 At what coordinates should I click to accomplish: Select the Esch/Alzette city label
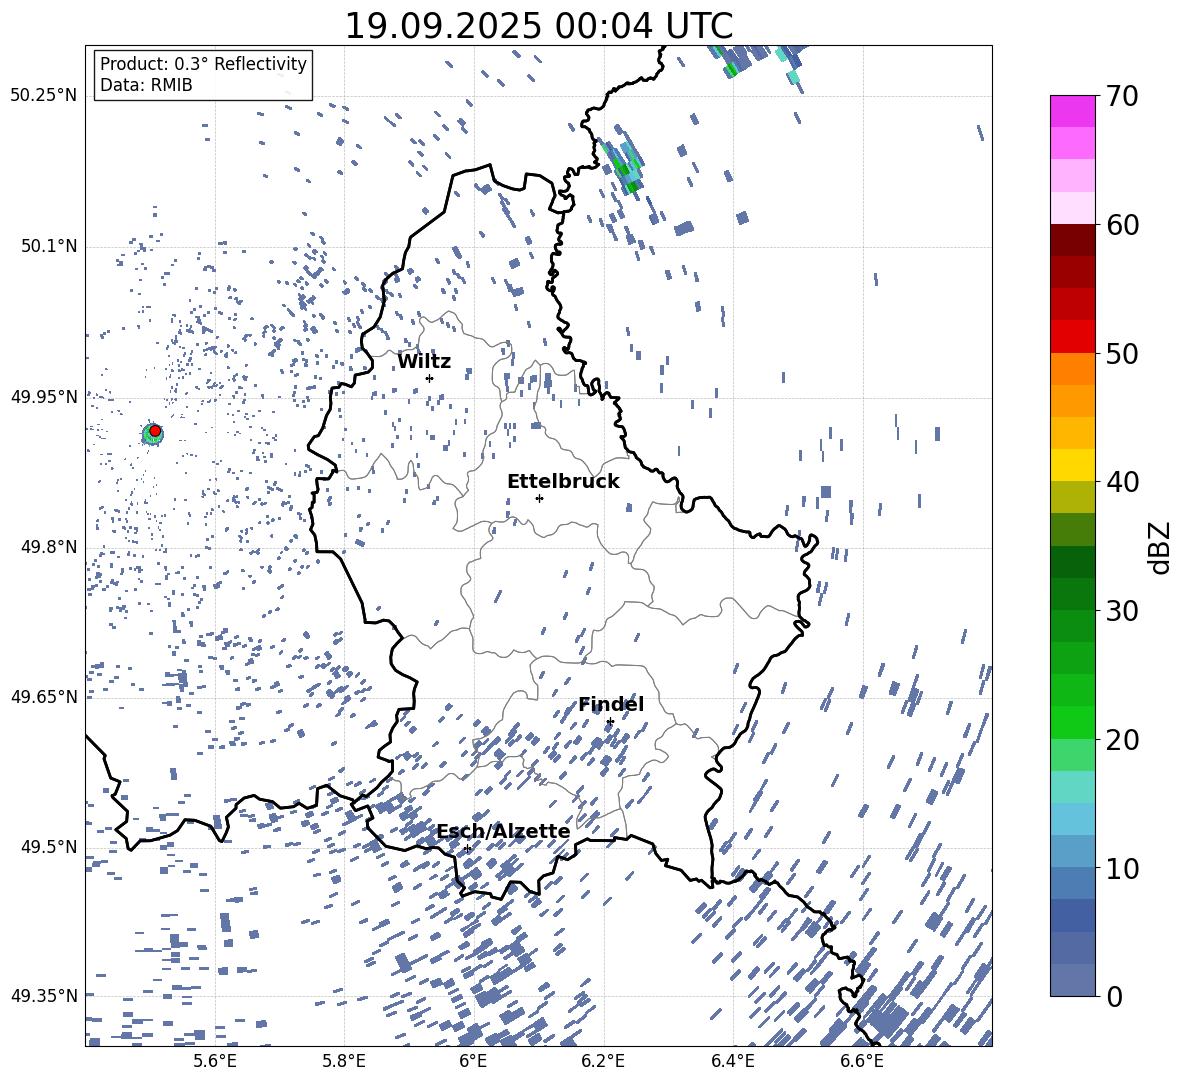click(x=503, y=831)
